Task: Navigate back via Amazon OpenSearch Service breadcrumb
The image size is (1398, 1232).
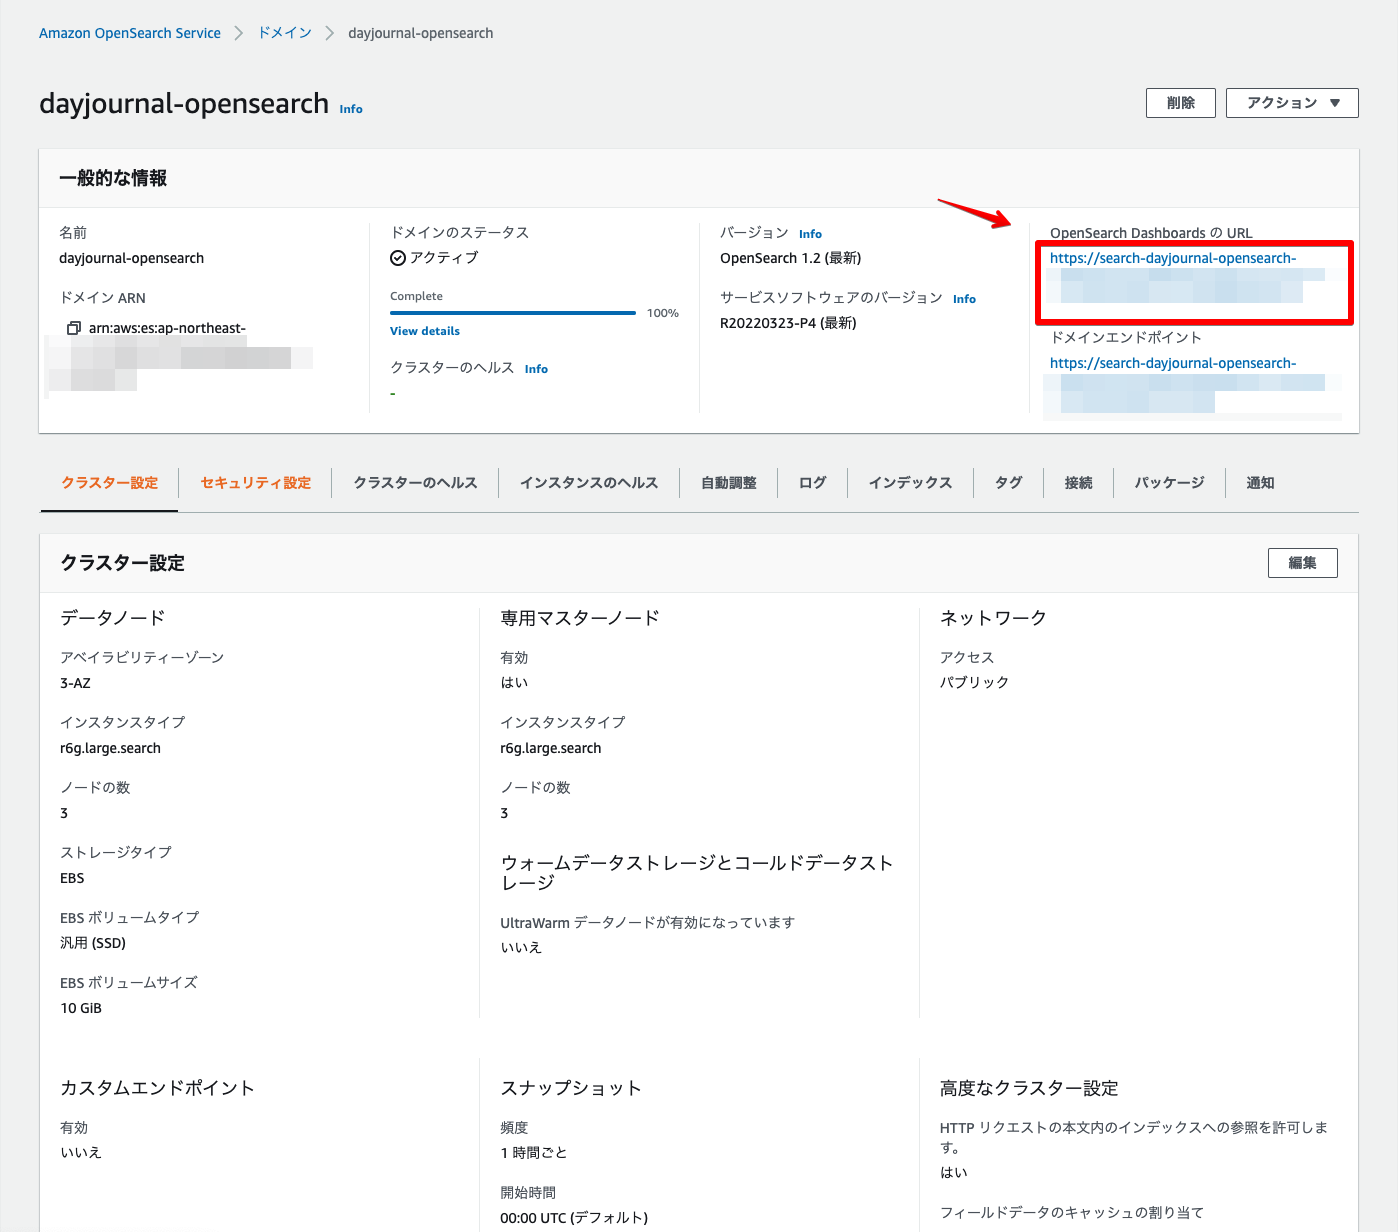Action: point(129,32)
